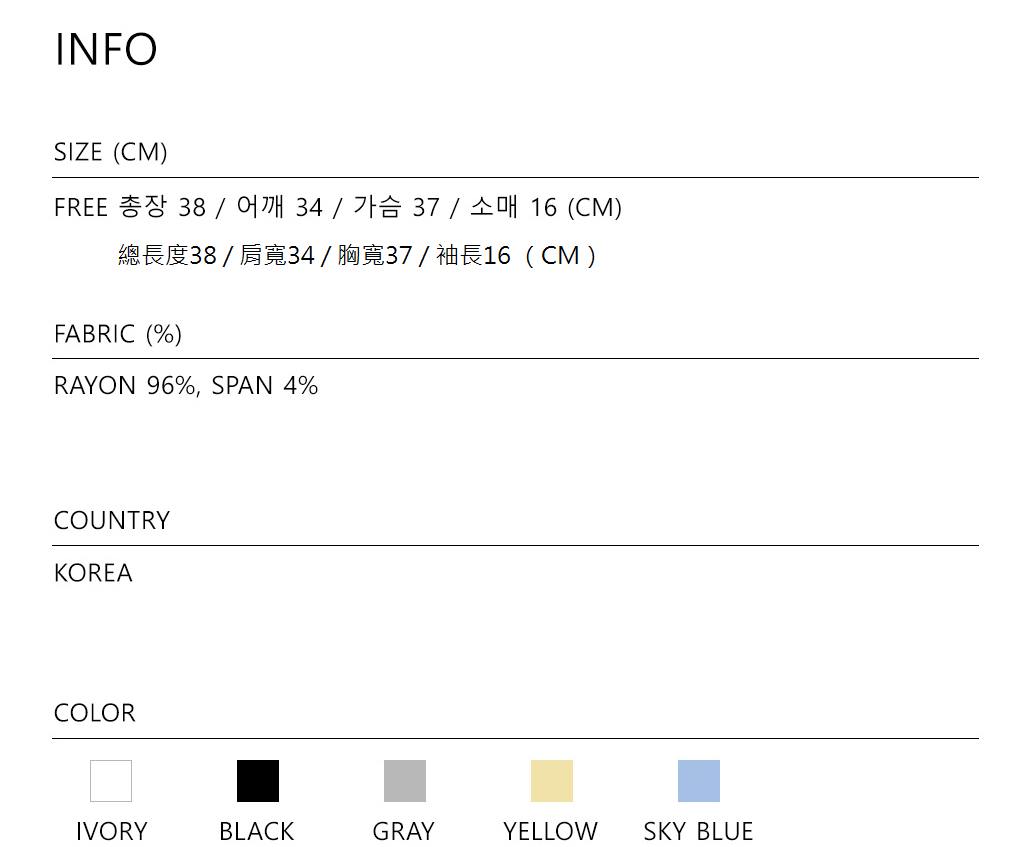
Task: Click the Korean 소매 16 sleeve measurement
Action: [513, 208]
